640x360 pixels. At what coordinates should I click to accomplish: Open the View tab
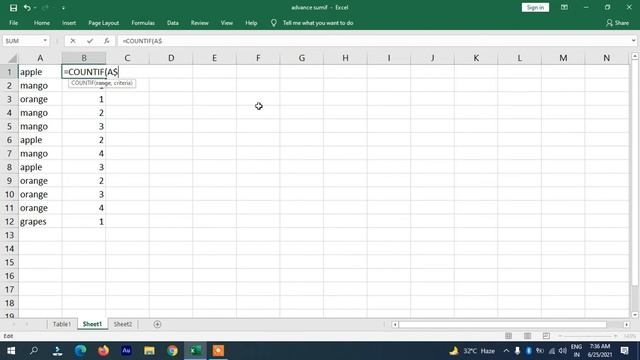(x=227, y=23)
